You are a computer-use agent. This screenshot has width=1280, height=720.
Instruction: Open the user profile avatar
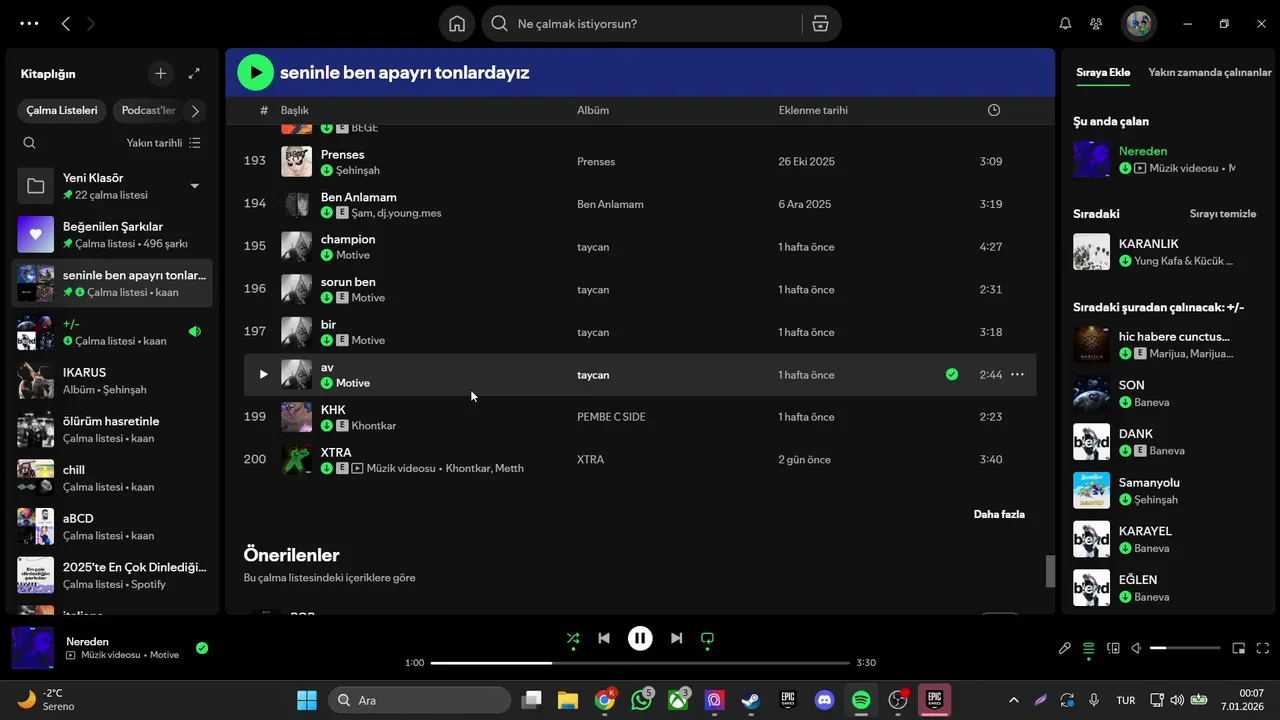pos(1138,24)
